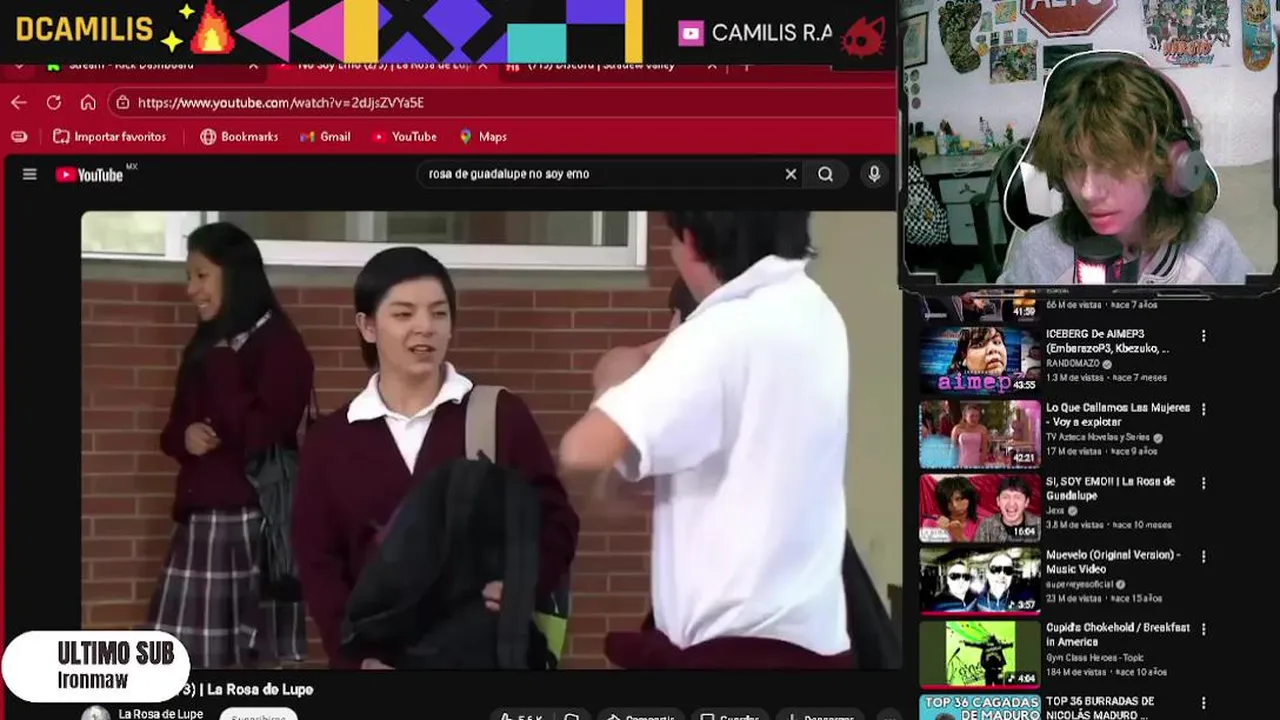The width and height of the screenshot is (1280, 720).
Task: Open options menu for ICEBERG De AIMEP3 video
Action: pos(1203,336)
